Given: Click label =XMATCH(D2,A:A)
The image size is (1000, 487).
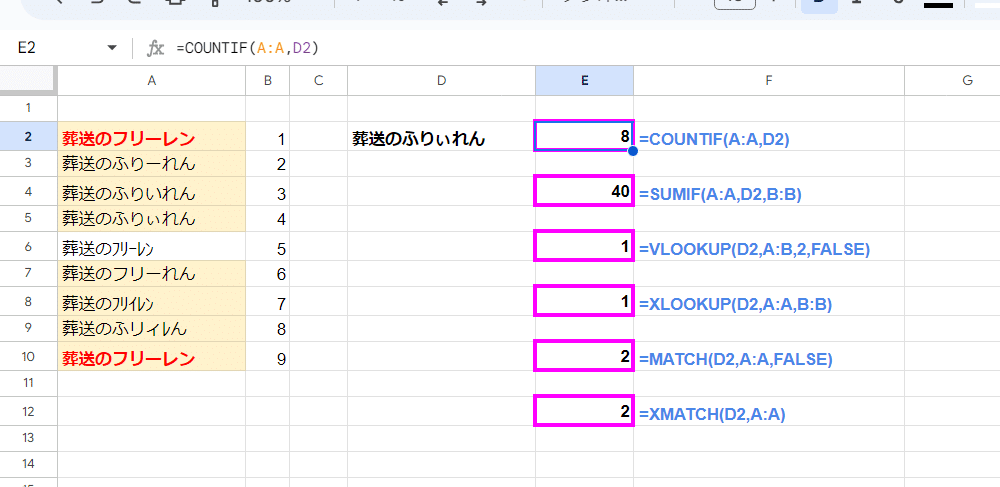Looking at the screenshot, I should (x=712, y=415).
